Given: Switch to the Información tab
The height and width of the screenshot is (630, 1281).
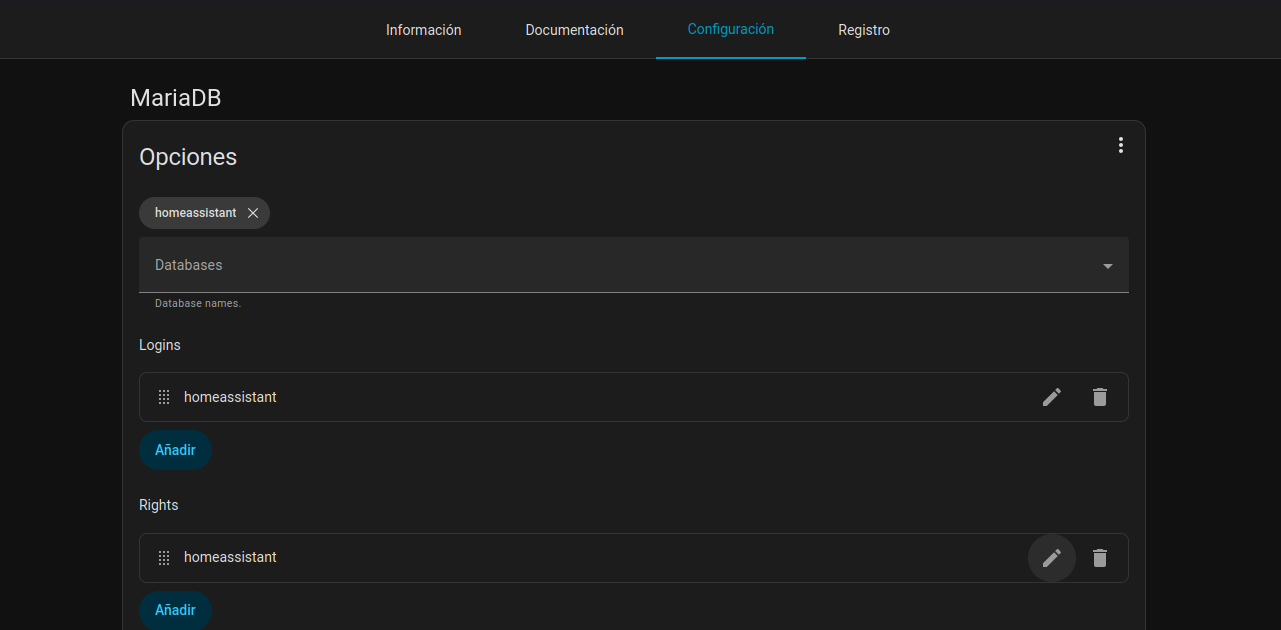Looking at the screenshot, I should pos(423,30).
